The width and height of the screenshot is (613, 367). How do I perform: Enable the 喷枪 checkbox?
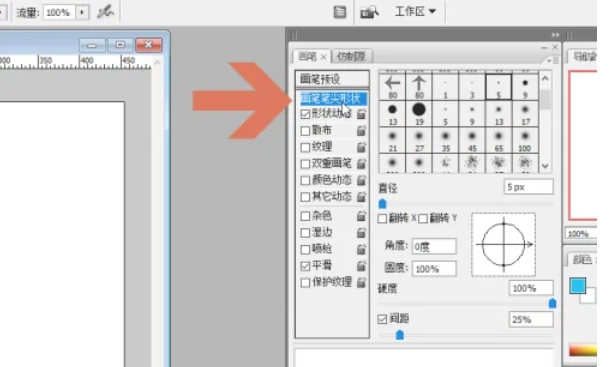point(305,249)
